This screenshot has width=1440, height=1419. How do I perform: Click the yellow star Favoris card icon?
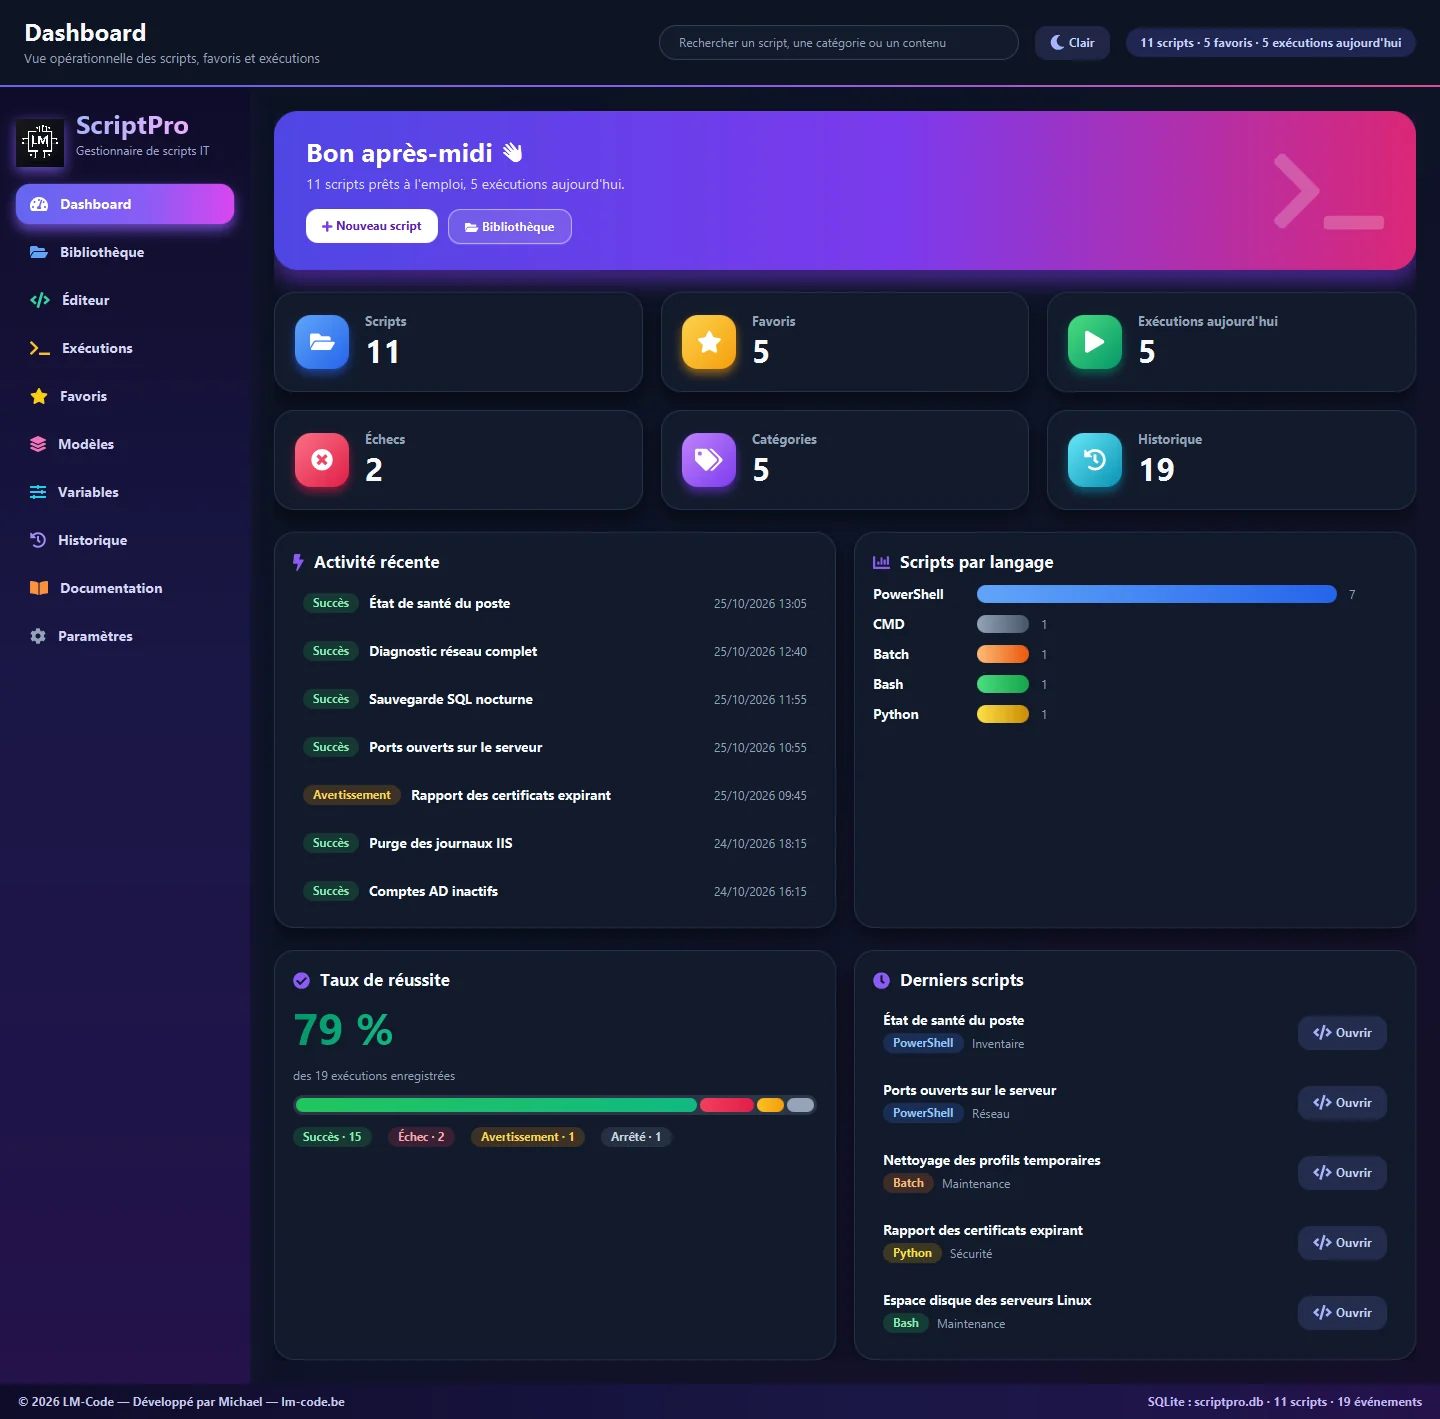(709, 342)
